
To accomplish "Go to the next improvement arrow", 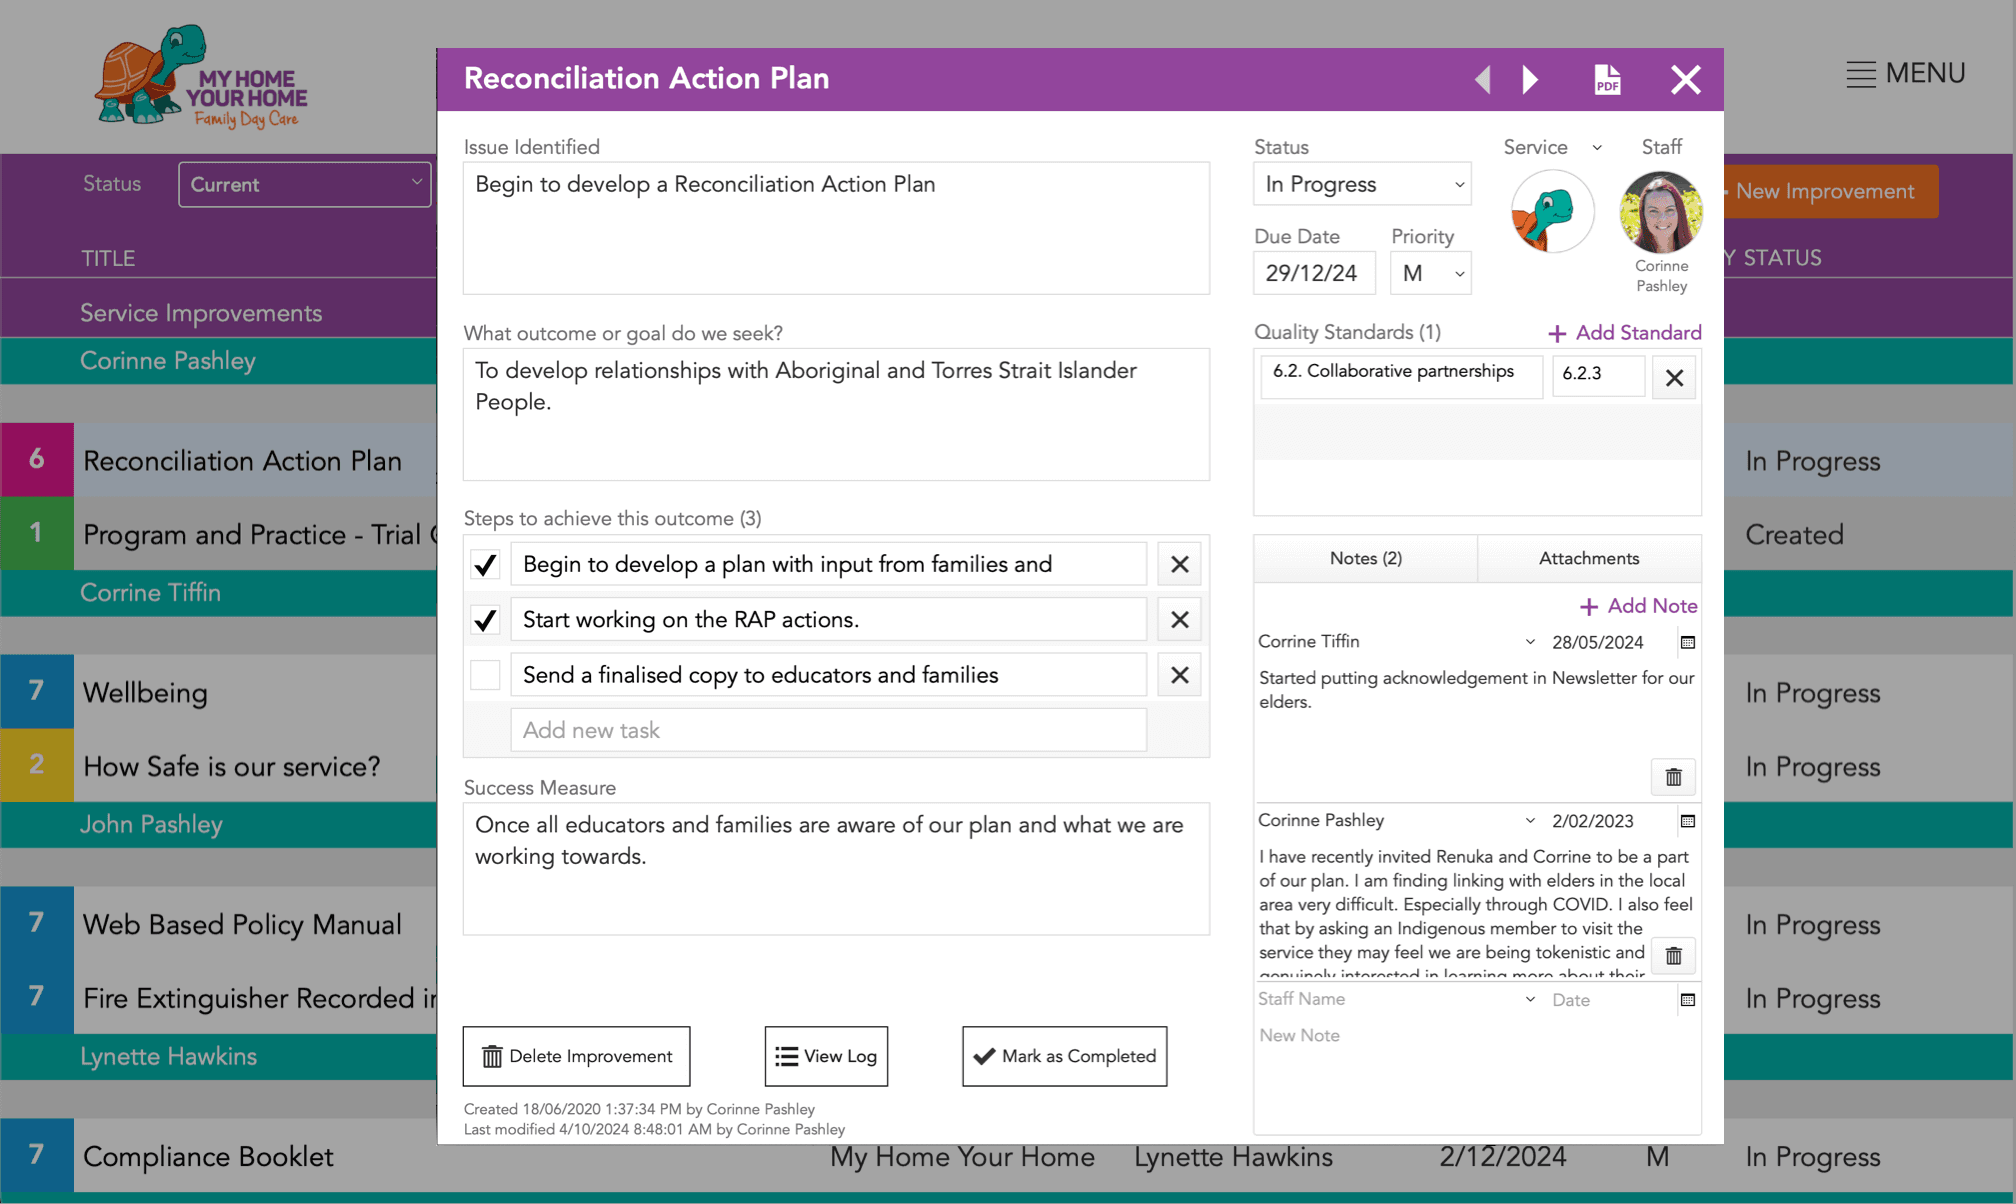I will 1530,79.
